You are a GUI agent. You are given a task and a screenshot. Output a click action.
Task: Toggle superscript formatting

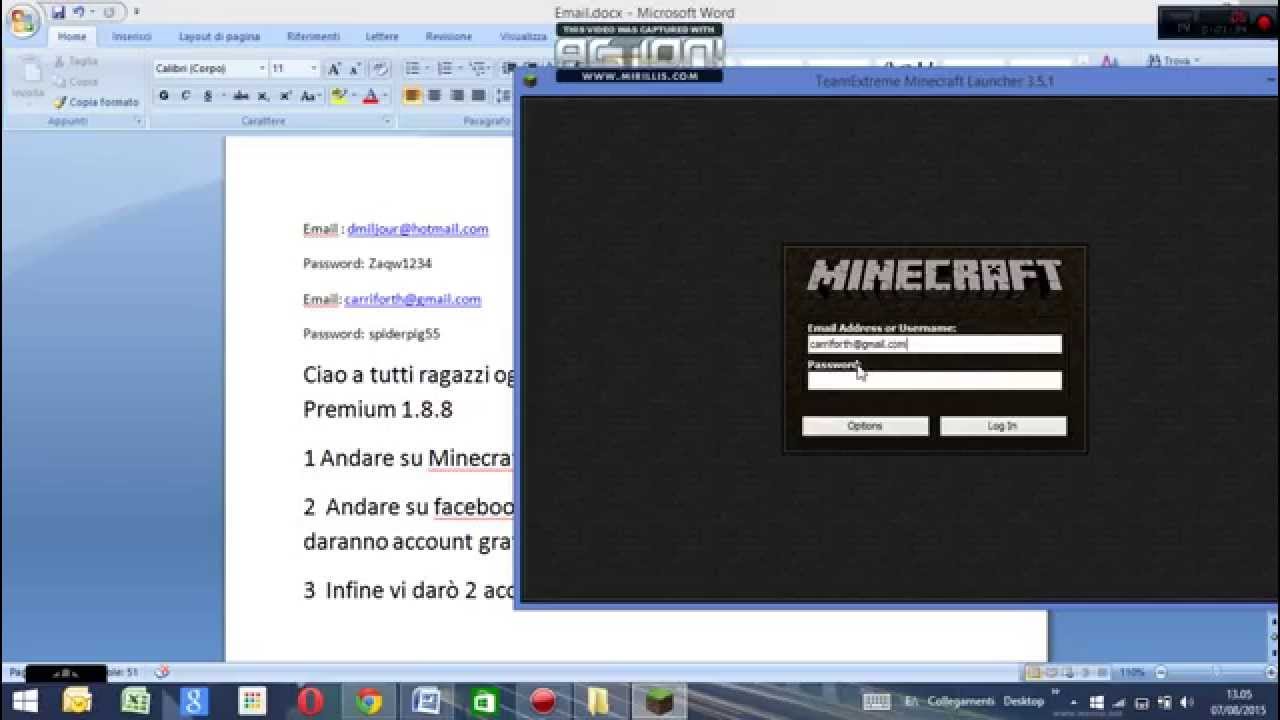[x=285, y=96]
